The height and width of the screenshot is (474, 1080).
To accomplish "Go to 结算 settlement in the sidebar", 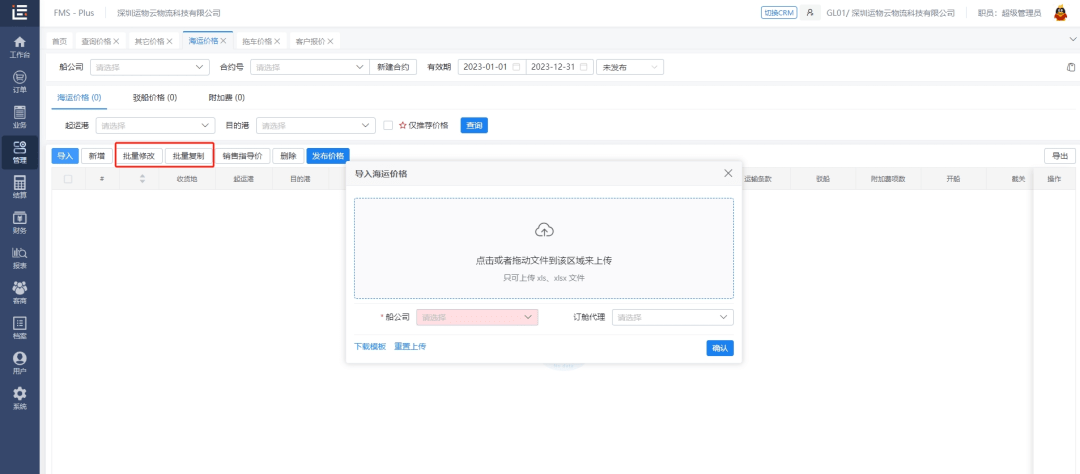I will point(19,188).
